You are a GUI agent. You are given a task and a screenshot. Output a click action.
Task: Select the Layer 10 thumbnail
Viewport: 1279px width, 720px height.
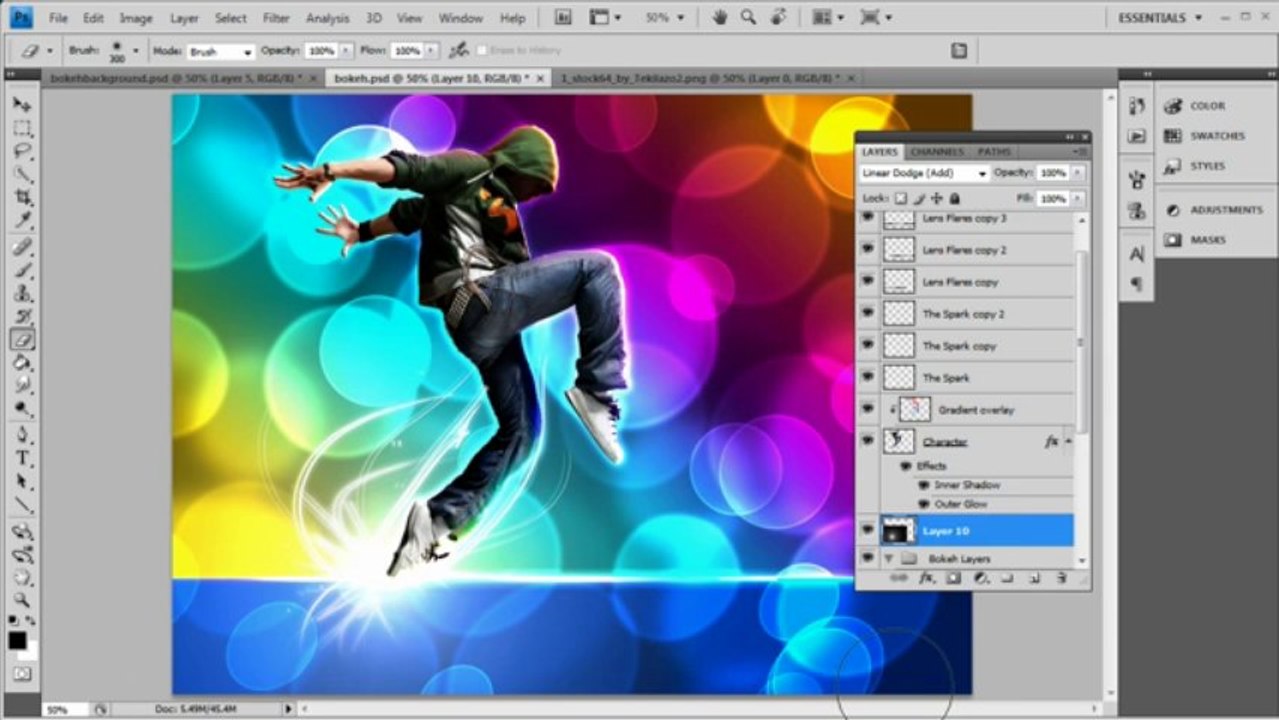click(898, 531)
